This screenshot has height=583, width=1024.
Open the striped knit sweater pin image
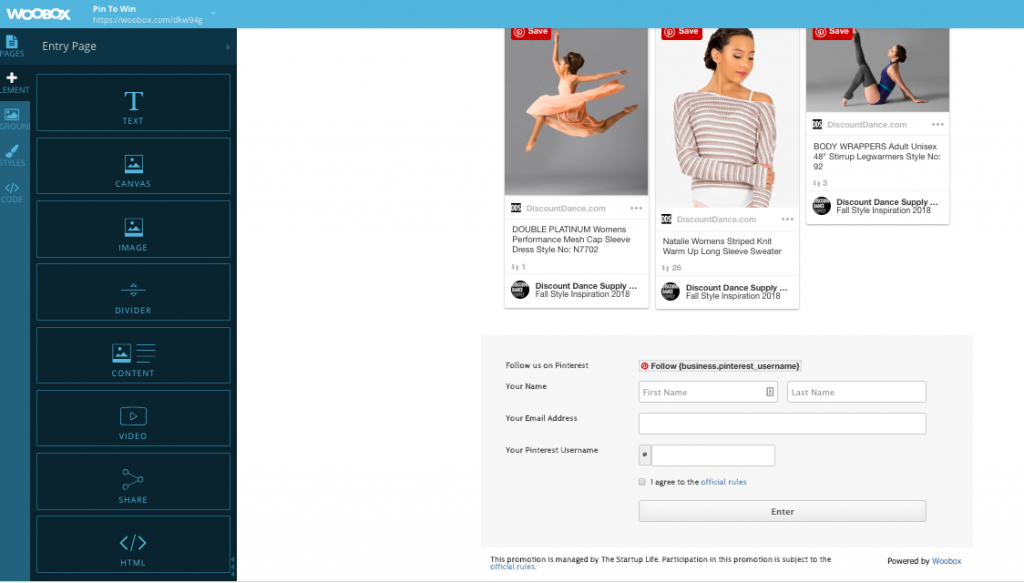[727, 118]
